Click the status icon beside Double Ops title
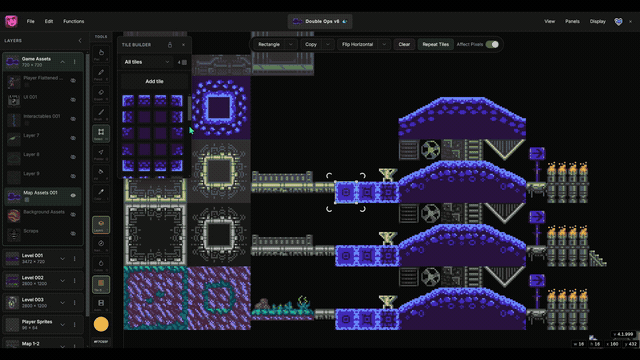The height and width of the screenshot is (360, 640). click(345, 21)
